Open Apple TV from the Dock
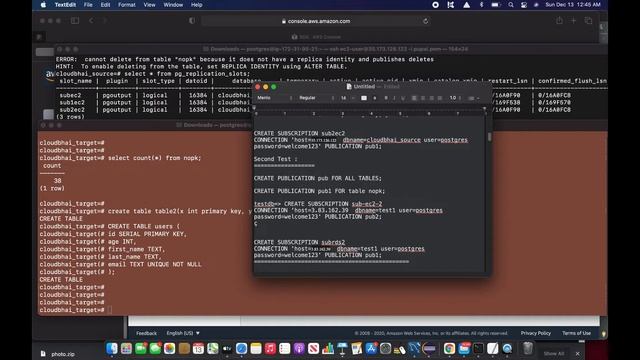Viewport: 640px width, 360px height. click(x=227, y=349)
